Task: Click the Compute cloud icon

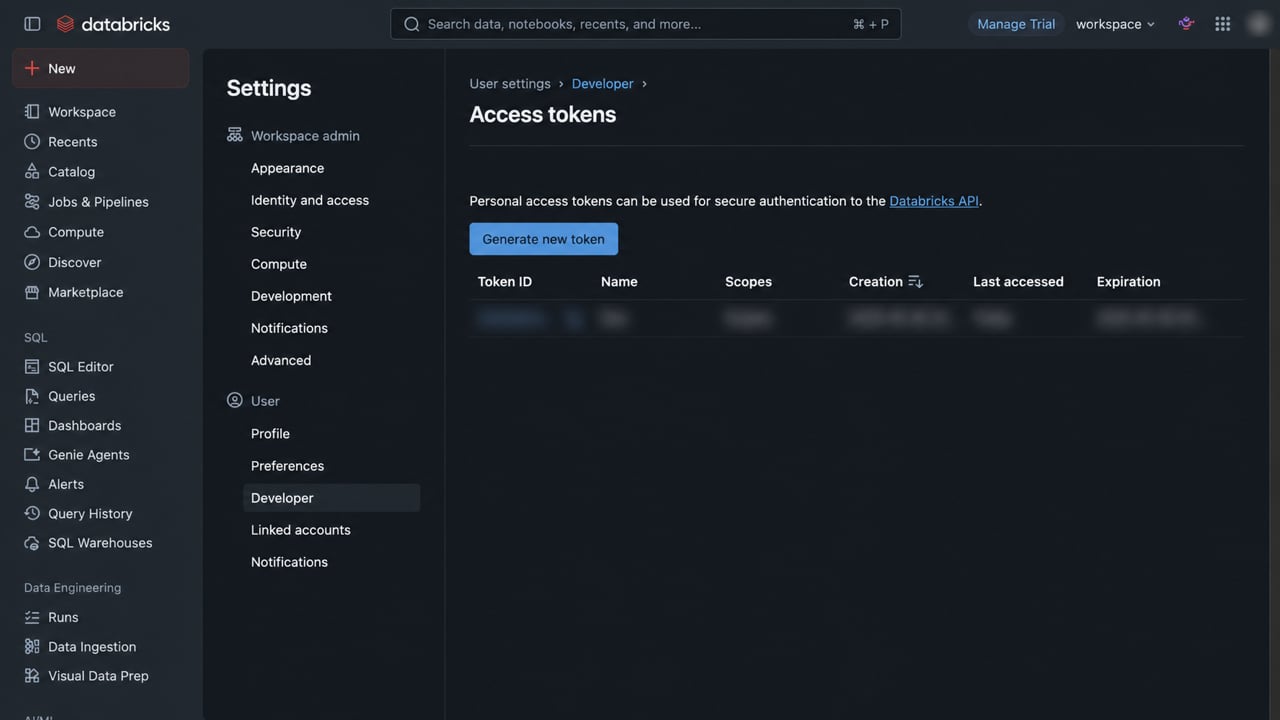Action: (32, 232)
